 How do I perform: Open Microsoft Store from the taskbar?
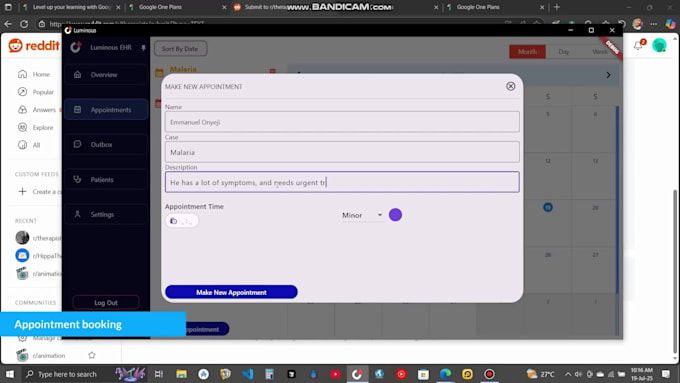[x=423, y=374]
